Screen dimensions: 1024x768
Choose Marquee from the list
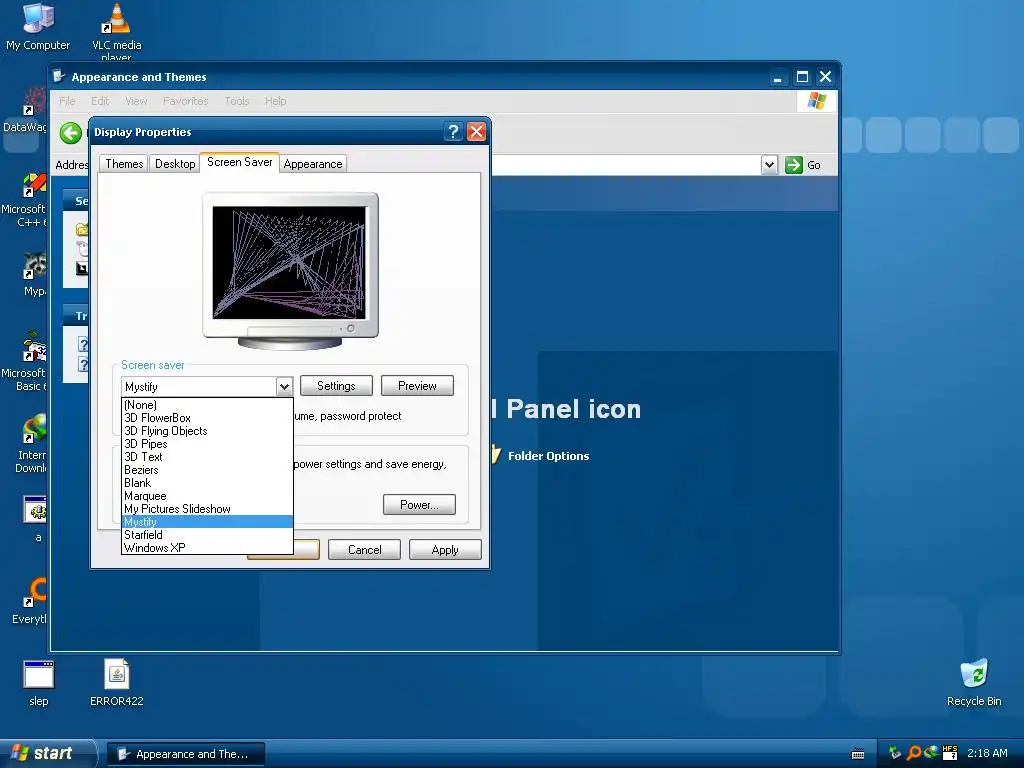(207, 496)
